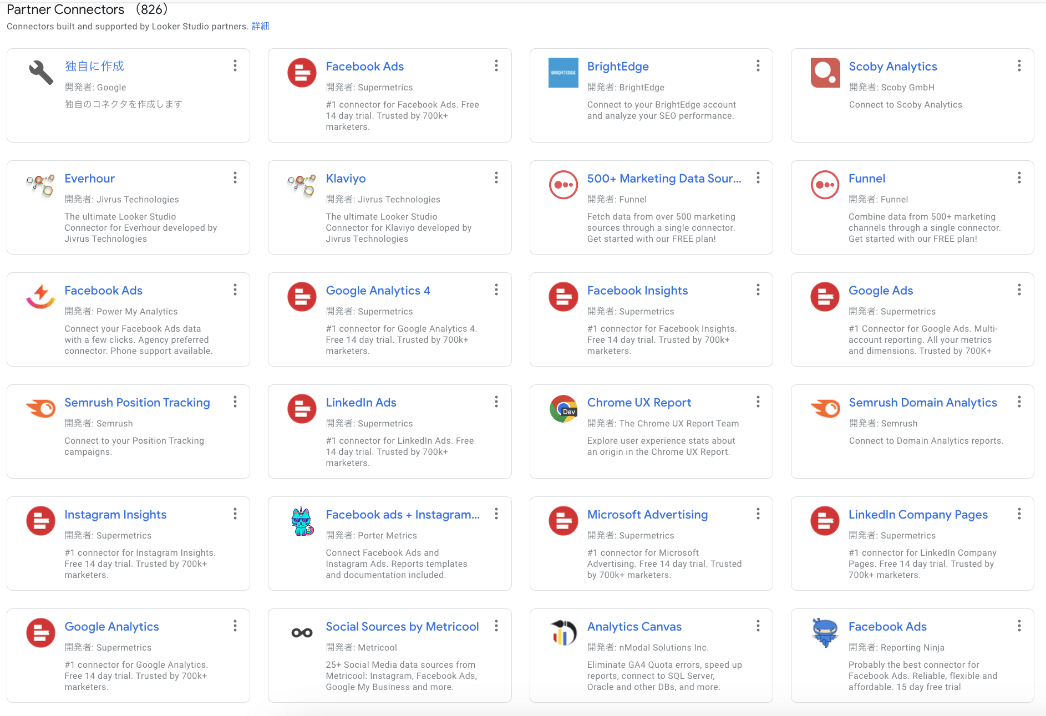The image size is (1046, 716).
Task: Click the wrench icon for 独自に作成
Action: click(41, 73)
